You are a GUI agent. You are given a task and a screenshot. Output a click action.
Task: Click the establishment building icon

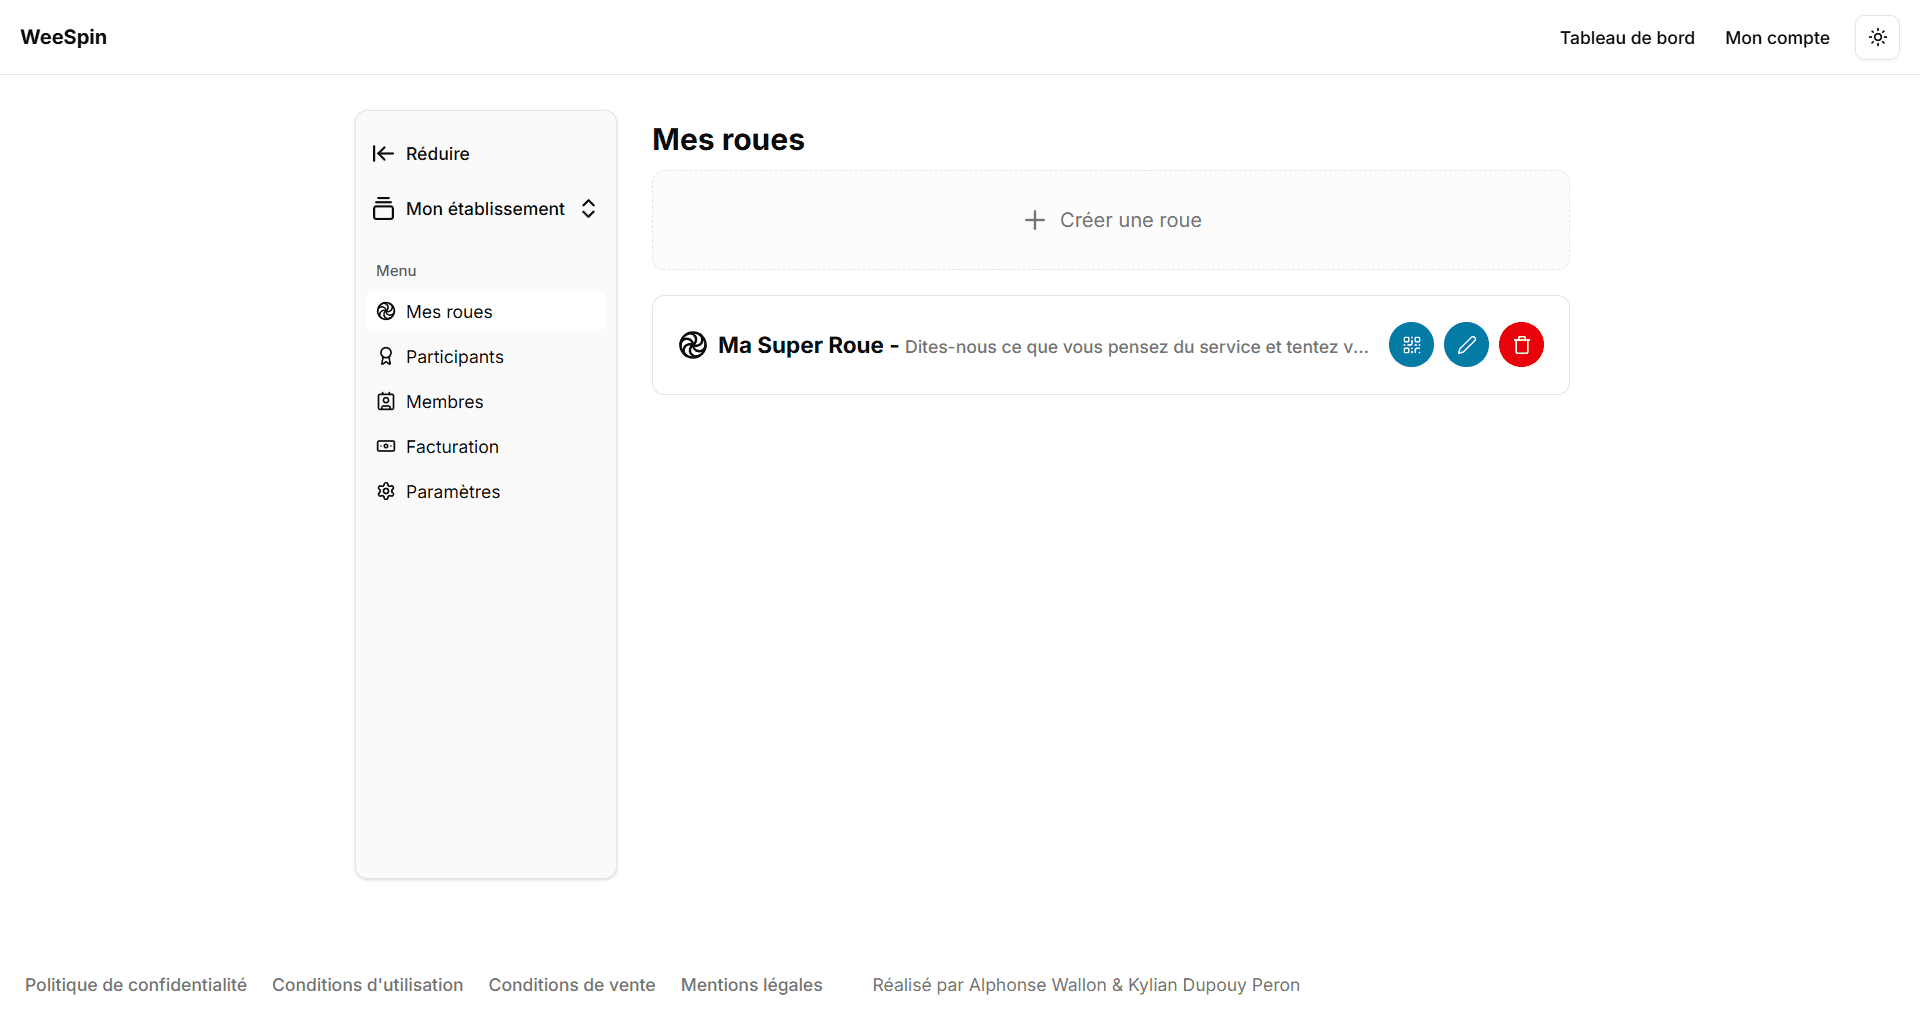click(x=385, y=208)
